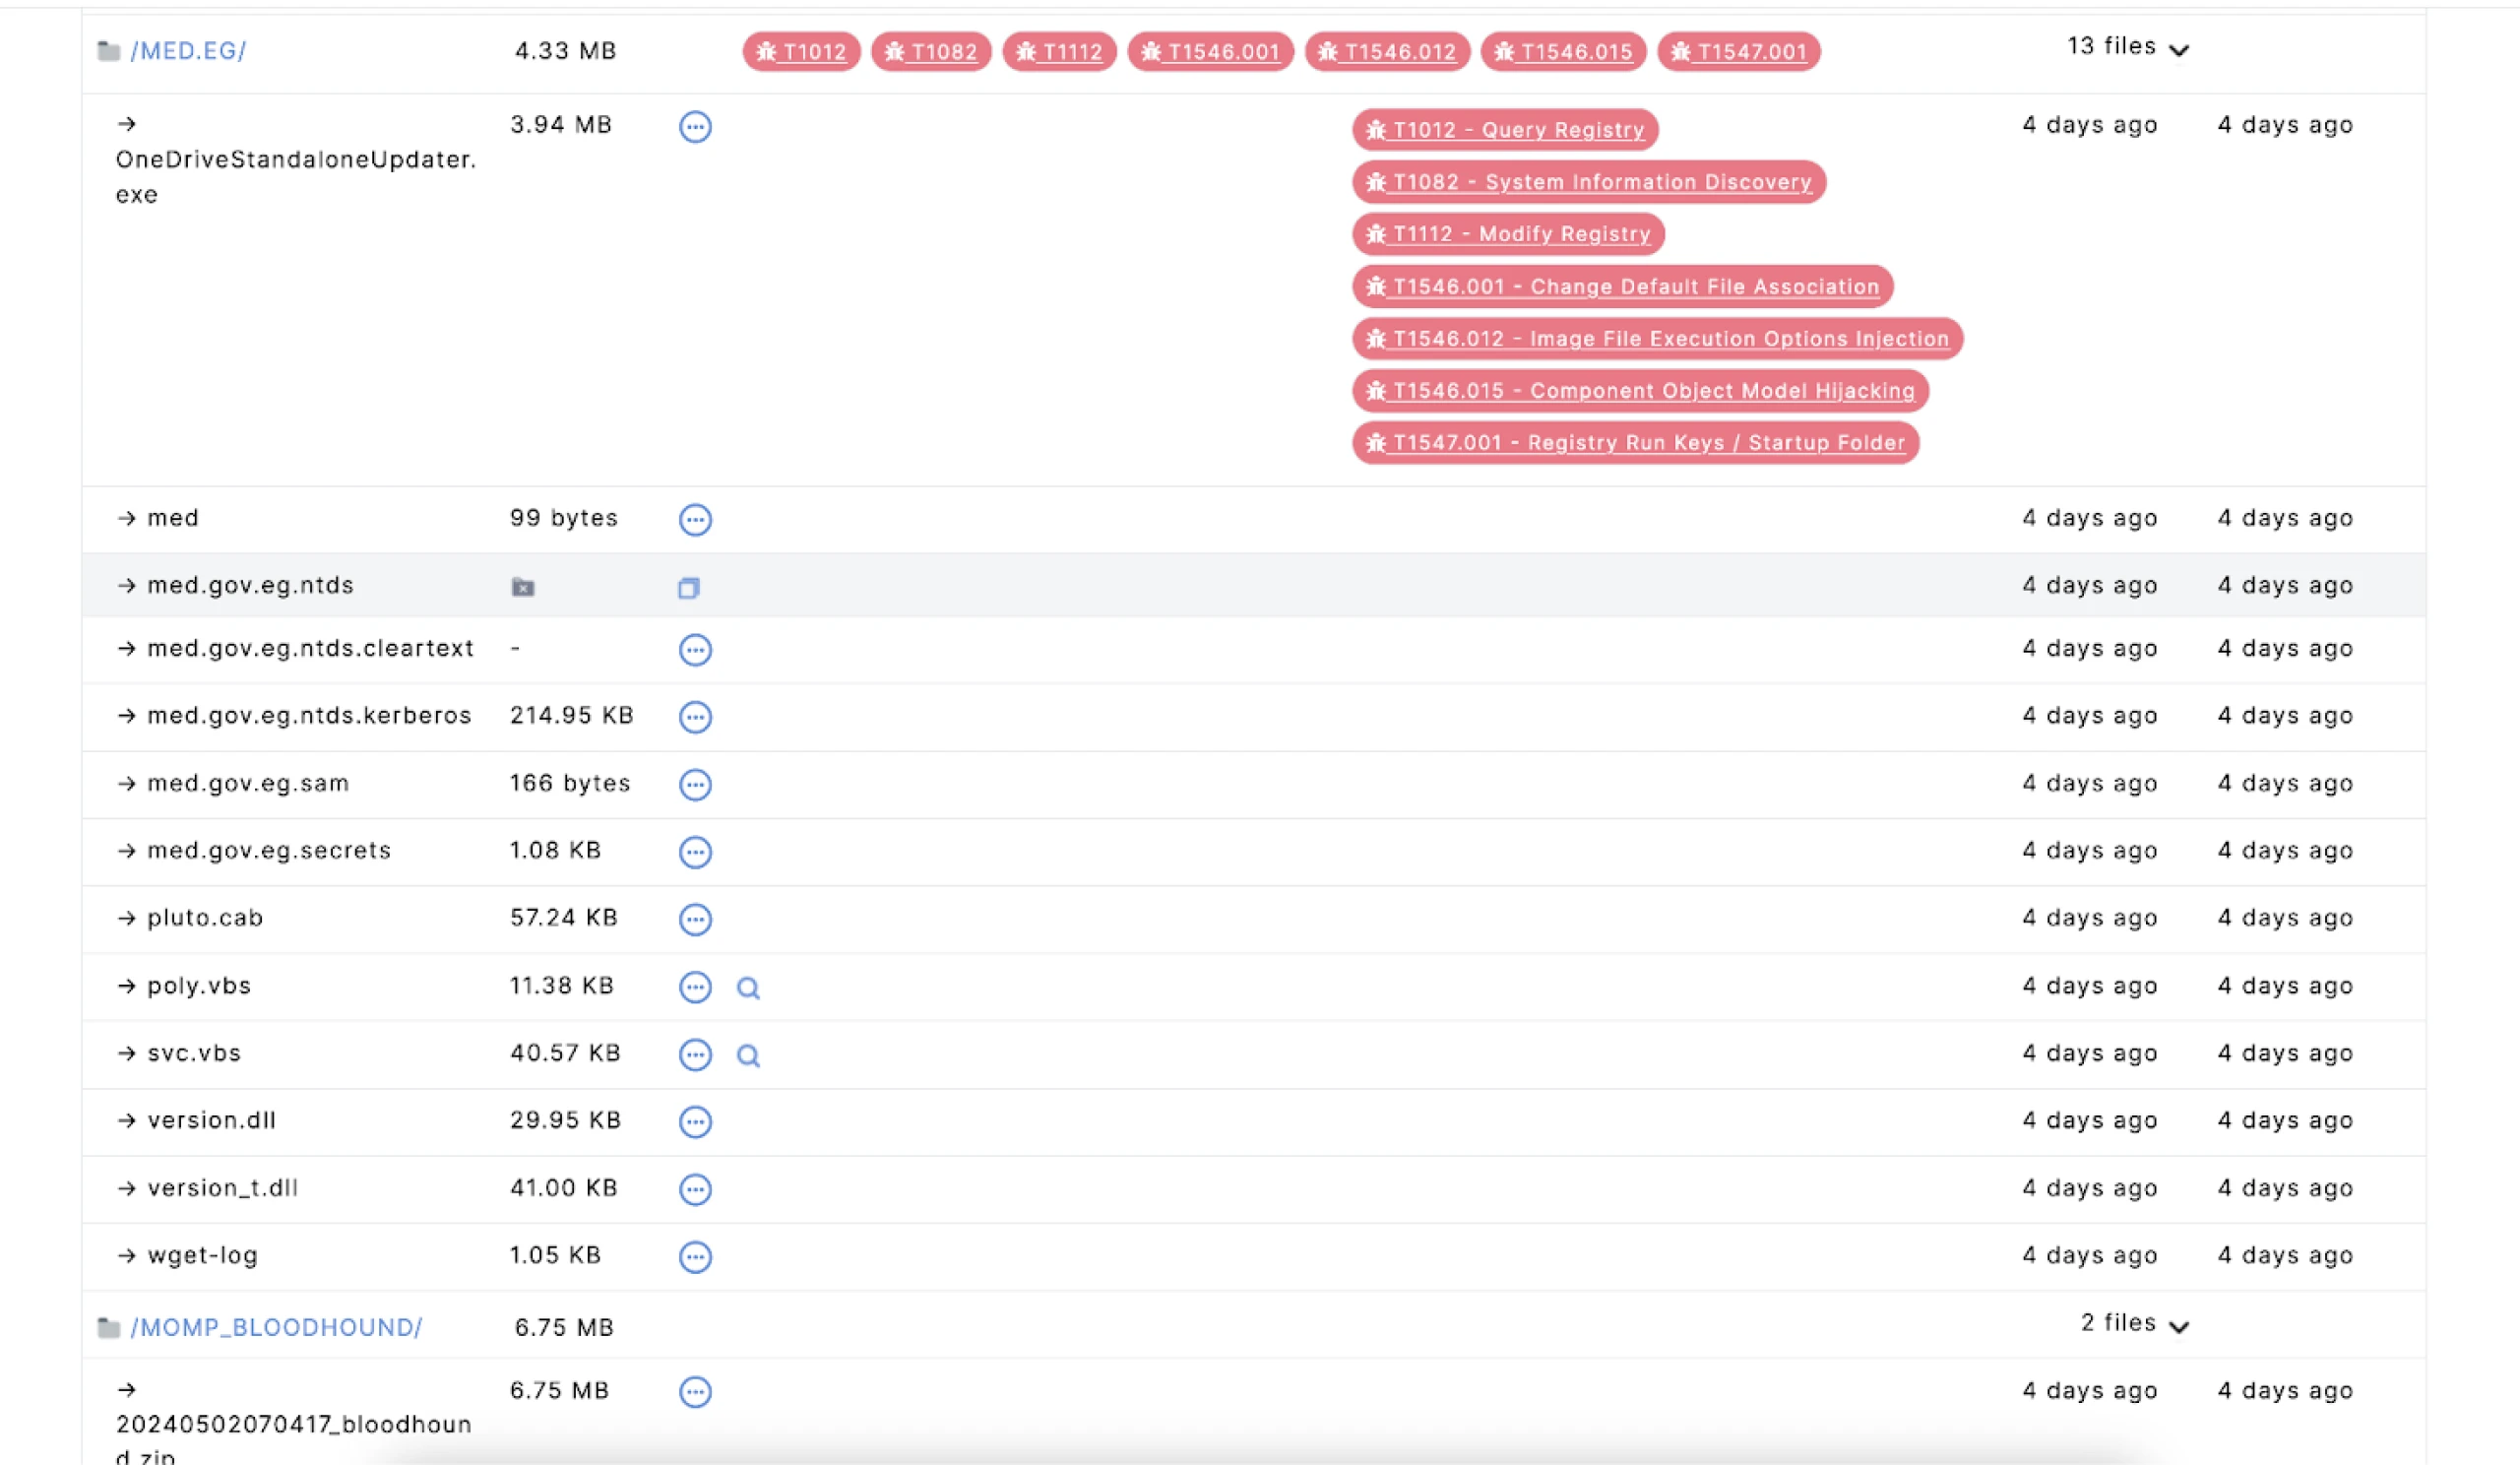Select med.gov.eg.sam file name
Image resolution: width=2520 pixels, height=1465 pixels.
pyautogui.click(x=249, y=784)
